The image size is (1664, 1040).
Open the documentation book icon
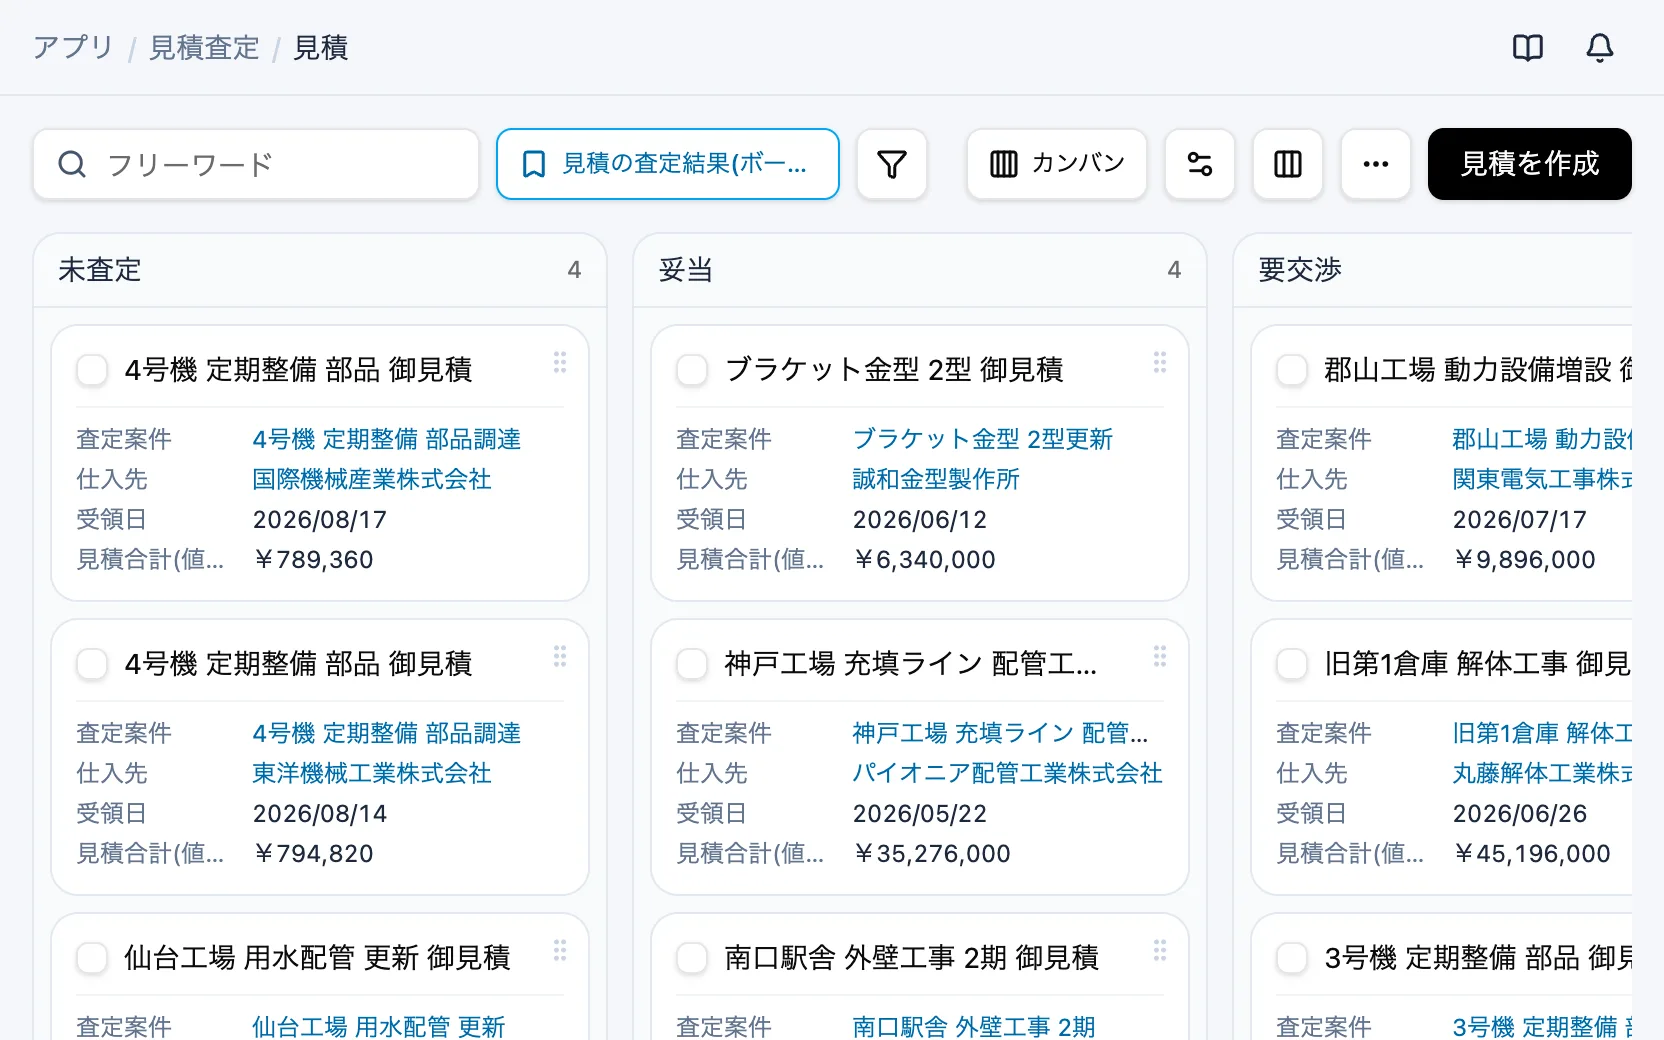1528,47
